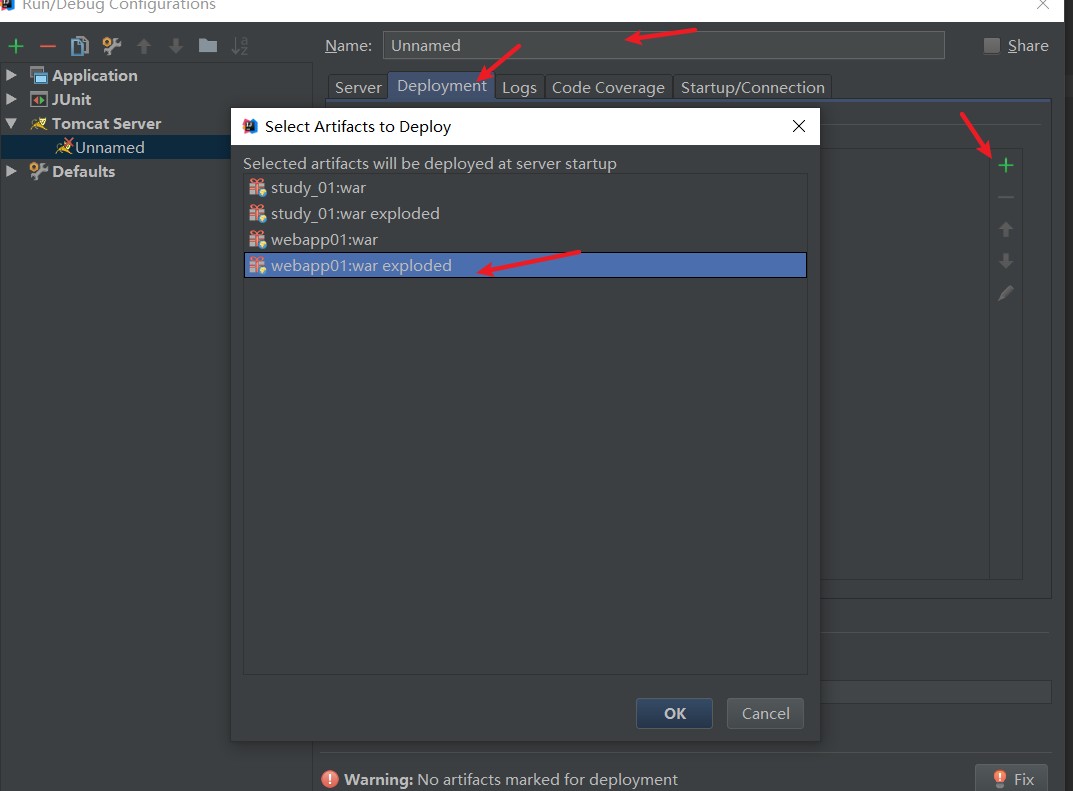Open the Logs tab
The image size is (1073, 791).
[x=519, y=88]
